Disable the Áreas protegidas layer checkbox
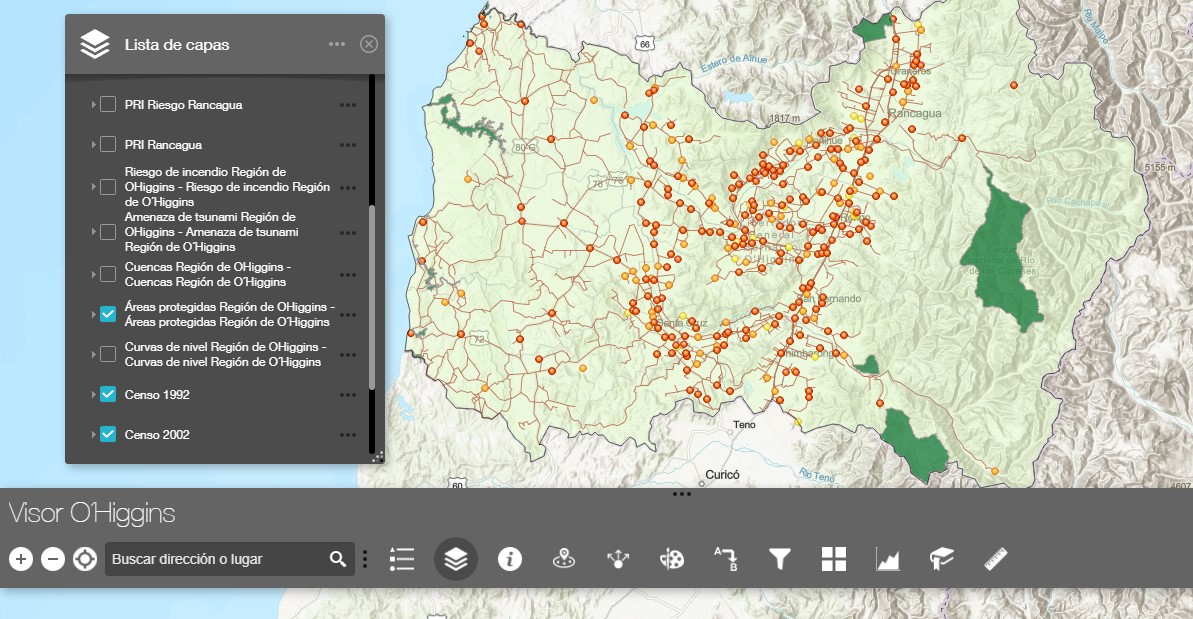 pyautogui.click(x=108, y=314)
